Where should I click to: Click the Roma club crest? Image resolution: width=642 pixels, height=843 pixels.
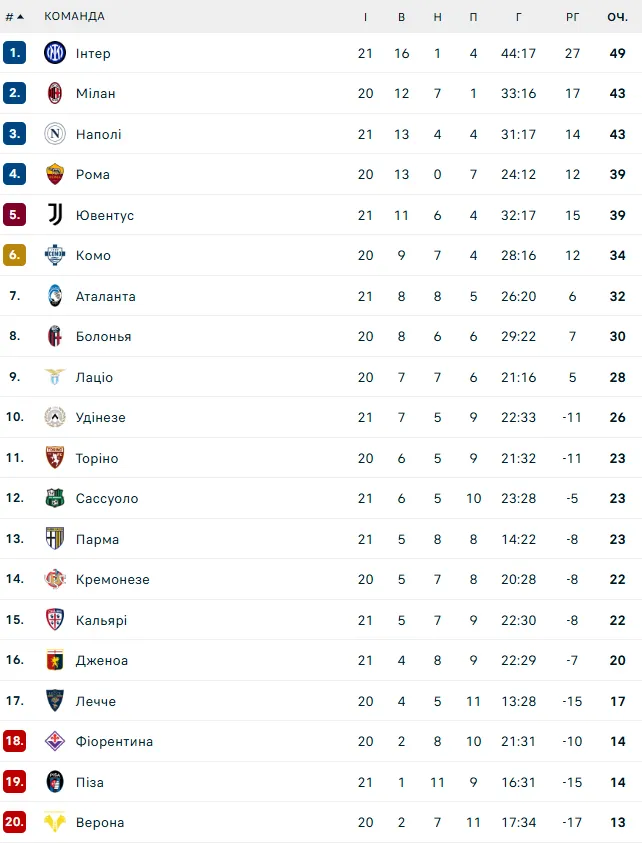pos(55,174)
